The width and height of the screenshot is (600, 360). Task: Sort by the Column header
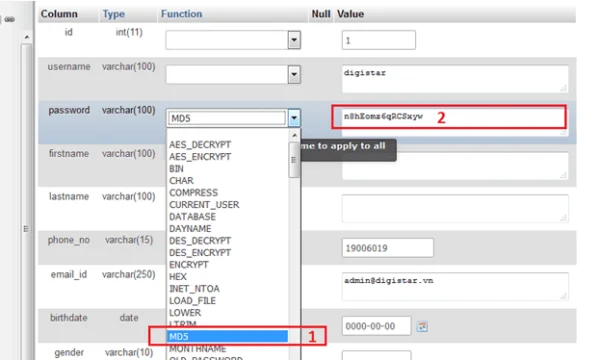(x=59, y=14)
